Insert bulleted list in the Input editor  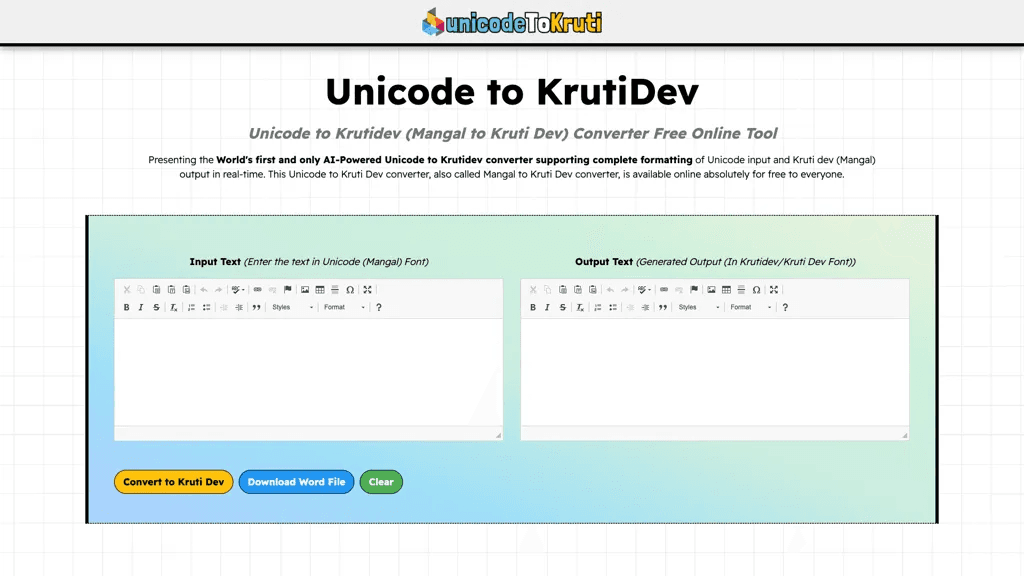(x=206, y=307)
